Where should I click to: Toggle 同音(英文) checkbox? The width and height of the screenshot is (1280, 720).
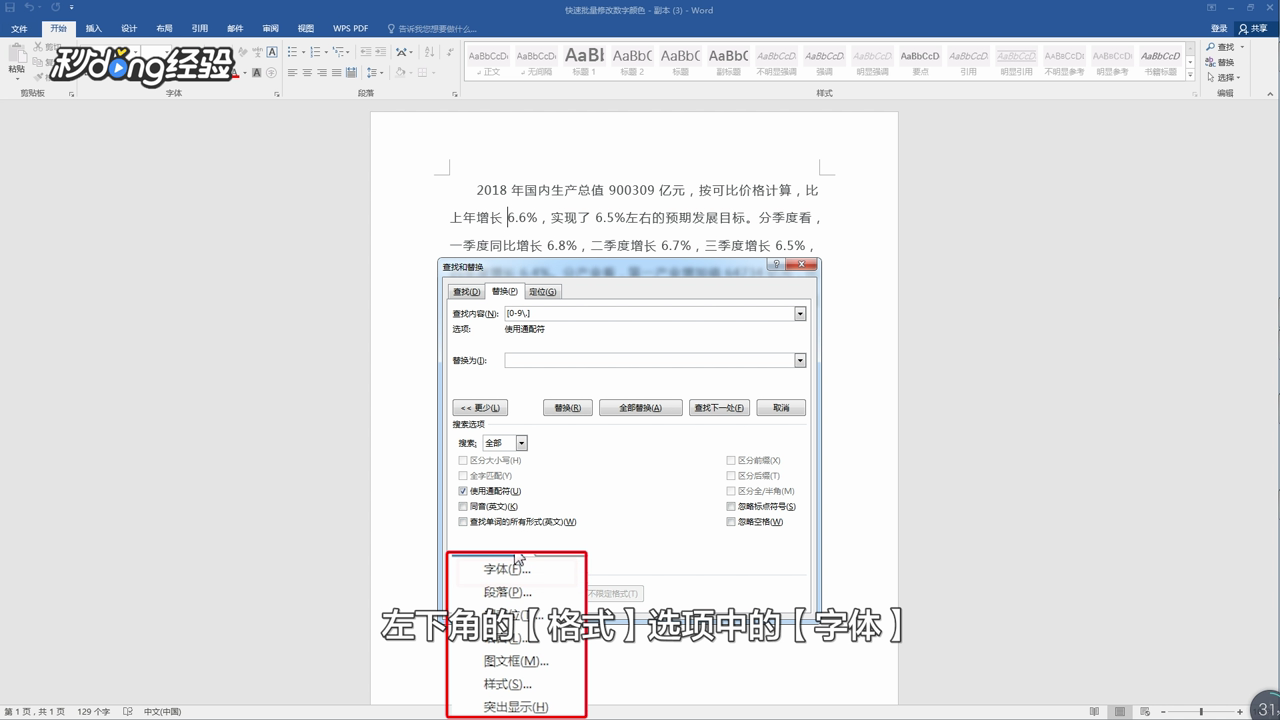(x=463, y=507)
